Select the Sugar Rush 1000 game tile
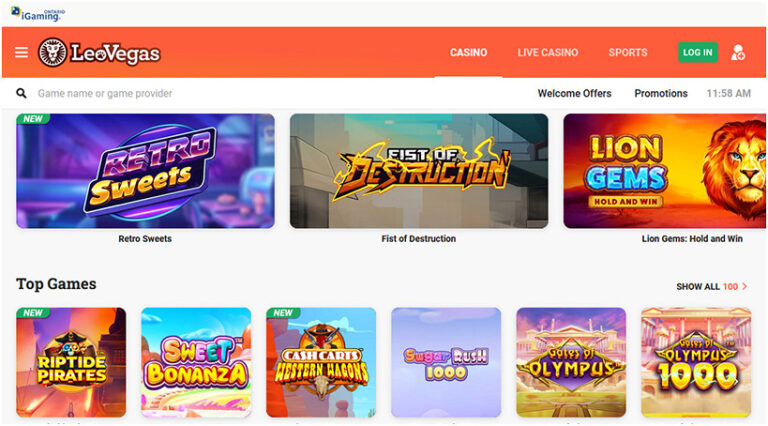768x426 pixels. [446, 362]
